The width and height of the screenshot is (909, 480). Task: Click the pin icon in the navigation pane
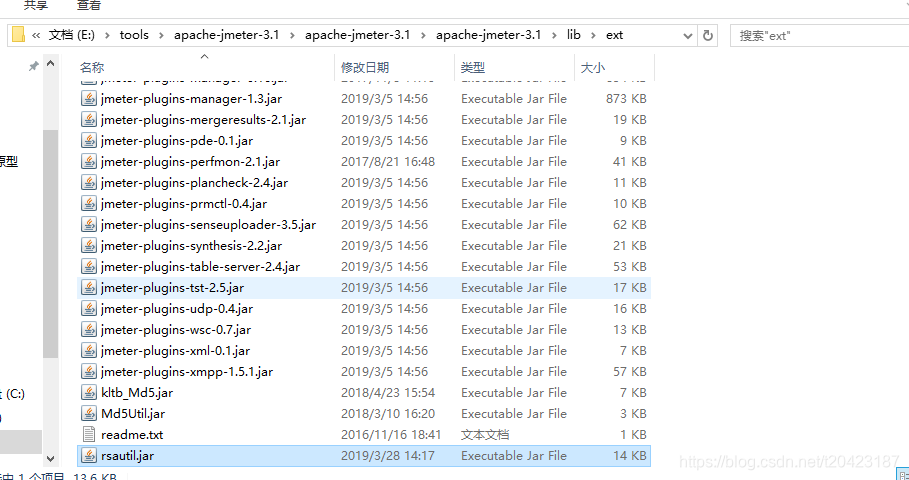tap(34, 66)
